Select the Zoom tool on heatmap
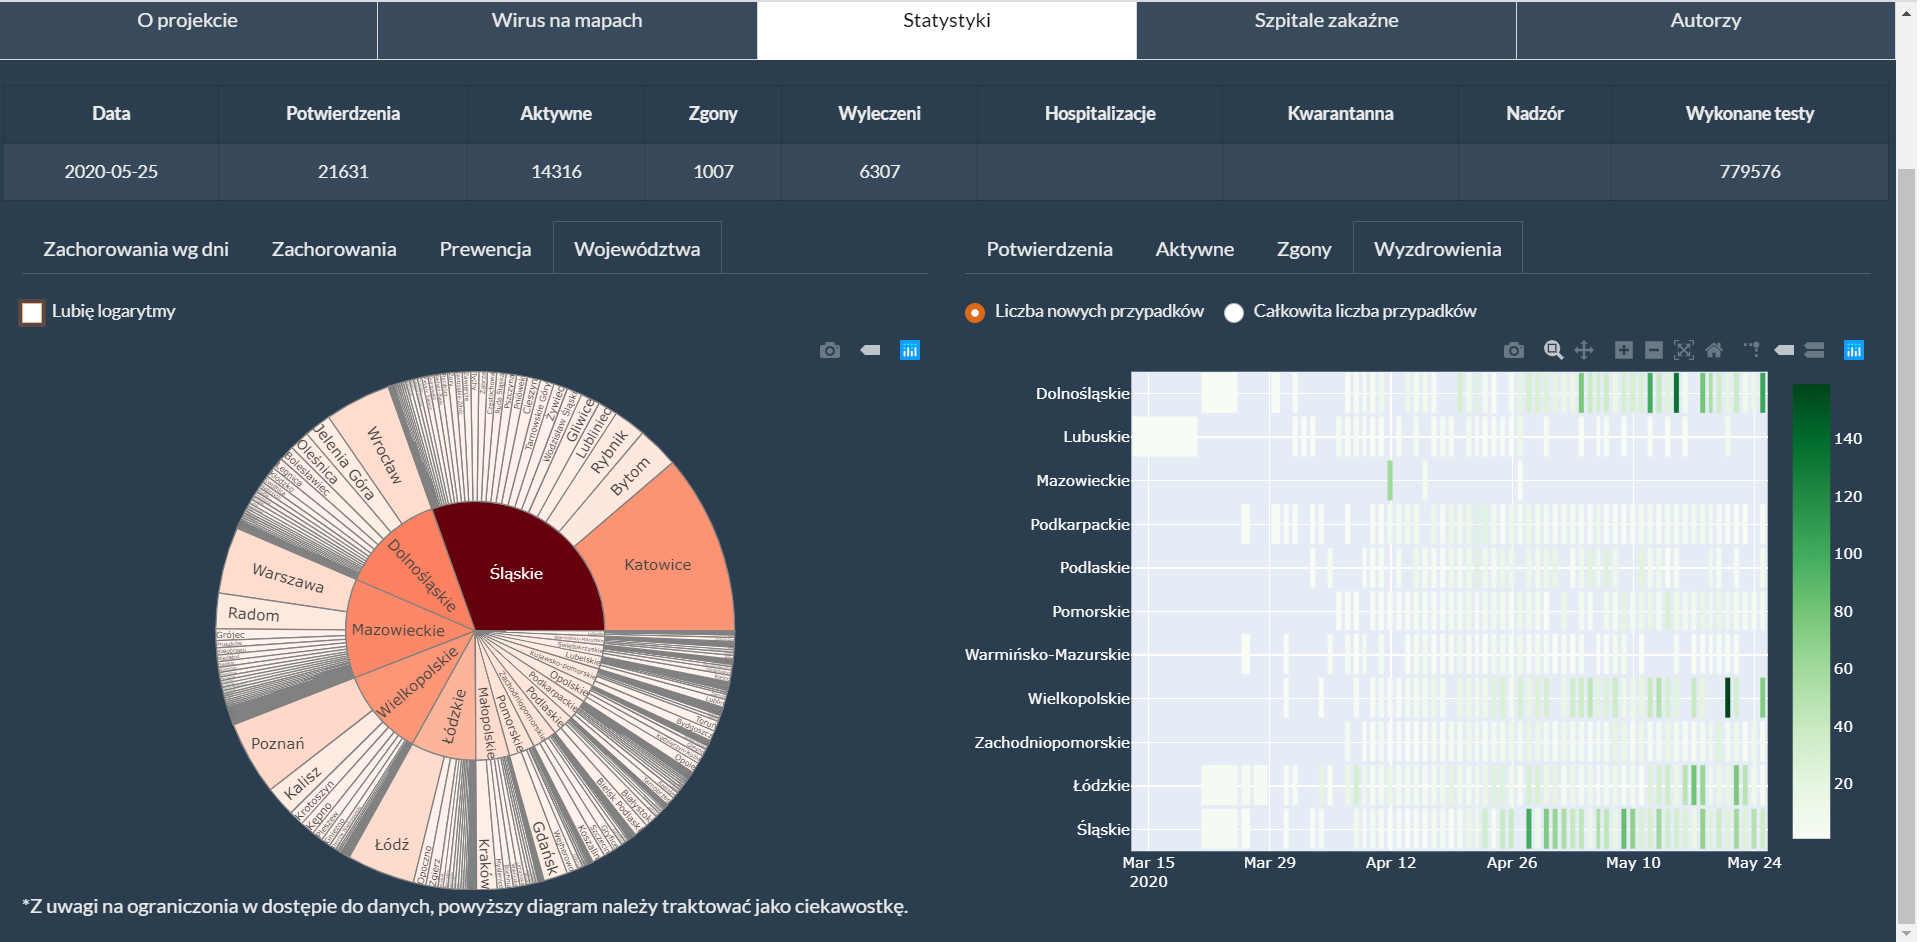The image size is (1920, 942). point(1553,350)
